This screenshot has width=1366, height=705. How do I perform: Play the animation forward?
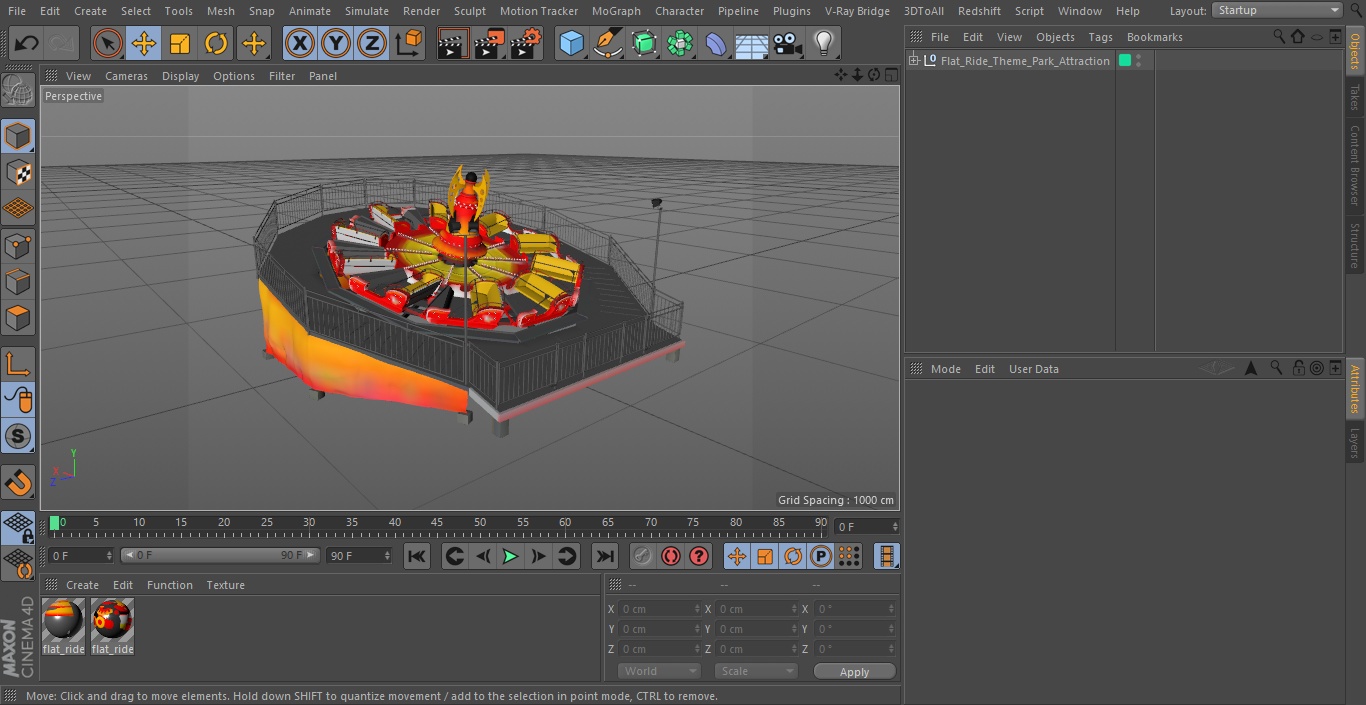pos(510,556)
